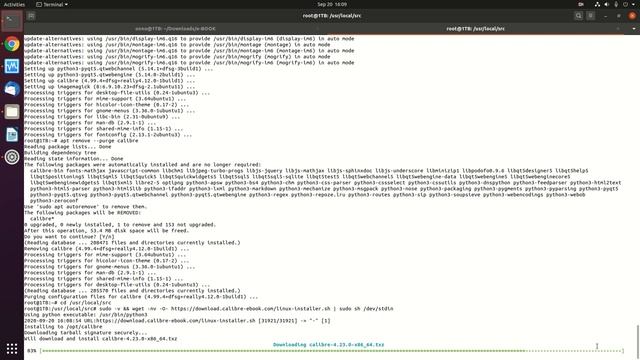Click the window title root@1TB: /usr/local/src

pos(332,16)
